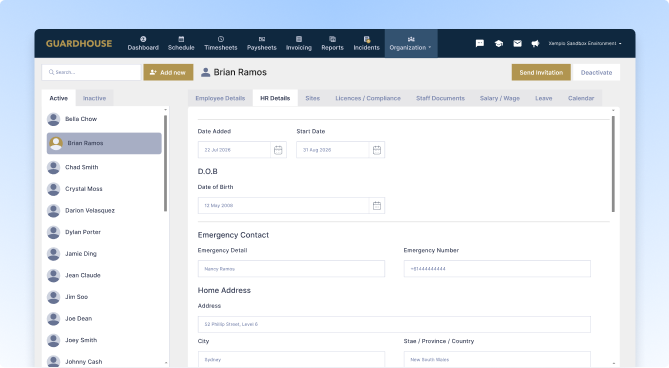Open the Staff Documents tab

(x=440, y=98)
